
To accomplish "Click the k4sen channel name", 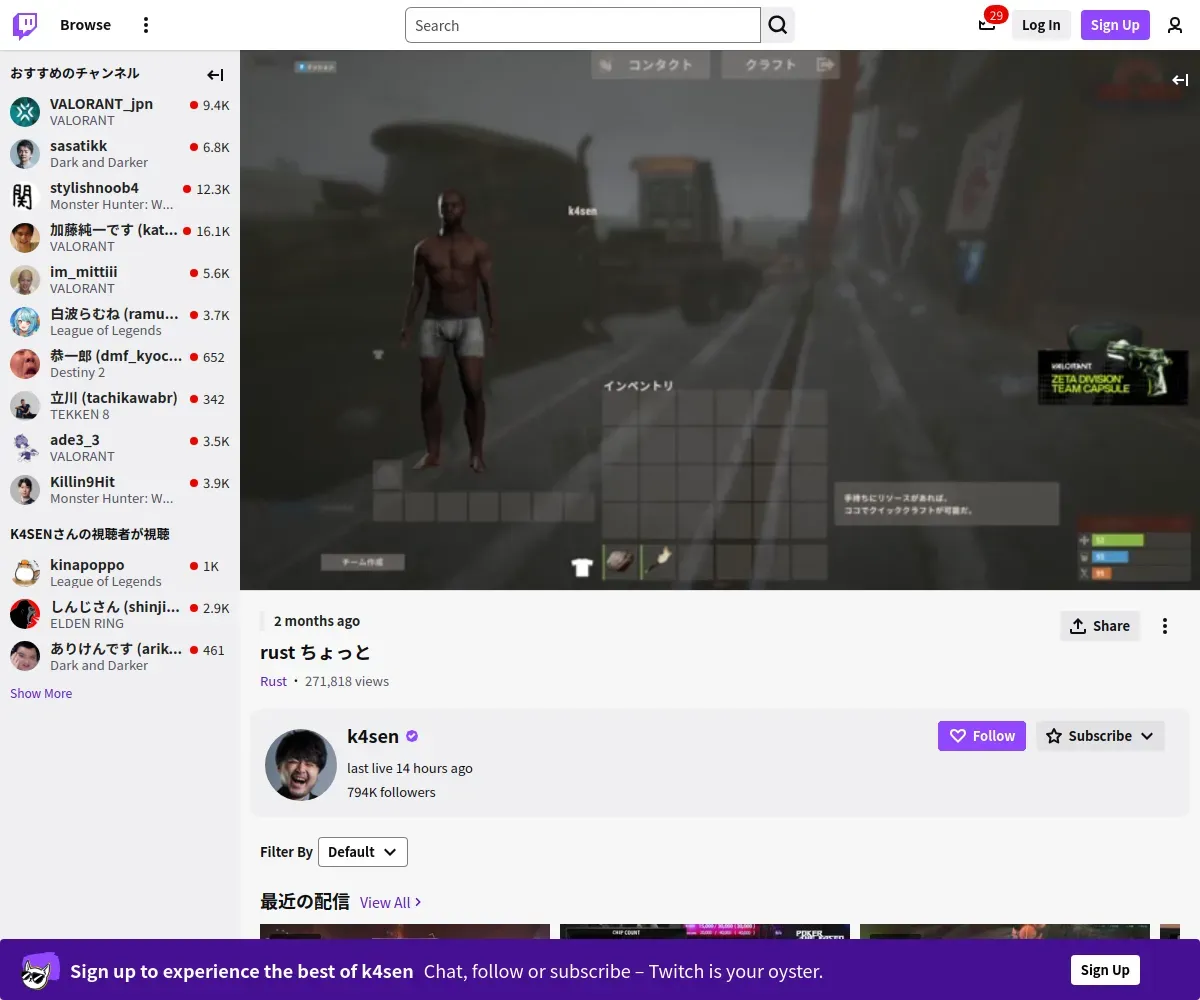I will [373, 736].
